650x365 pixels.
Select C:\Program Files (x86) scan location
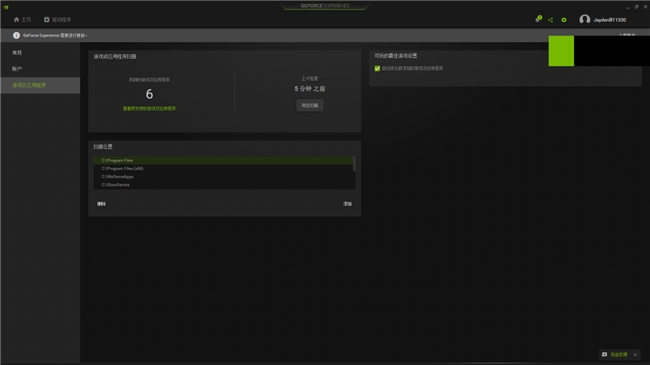tap(223, 168)
